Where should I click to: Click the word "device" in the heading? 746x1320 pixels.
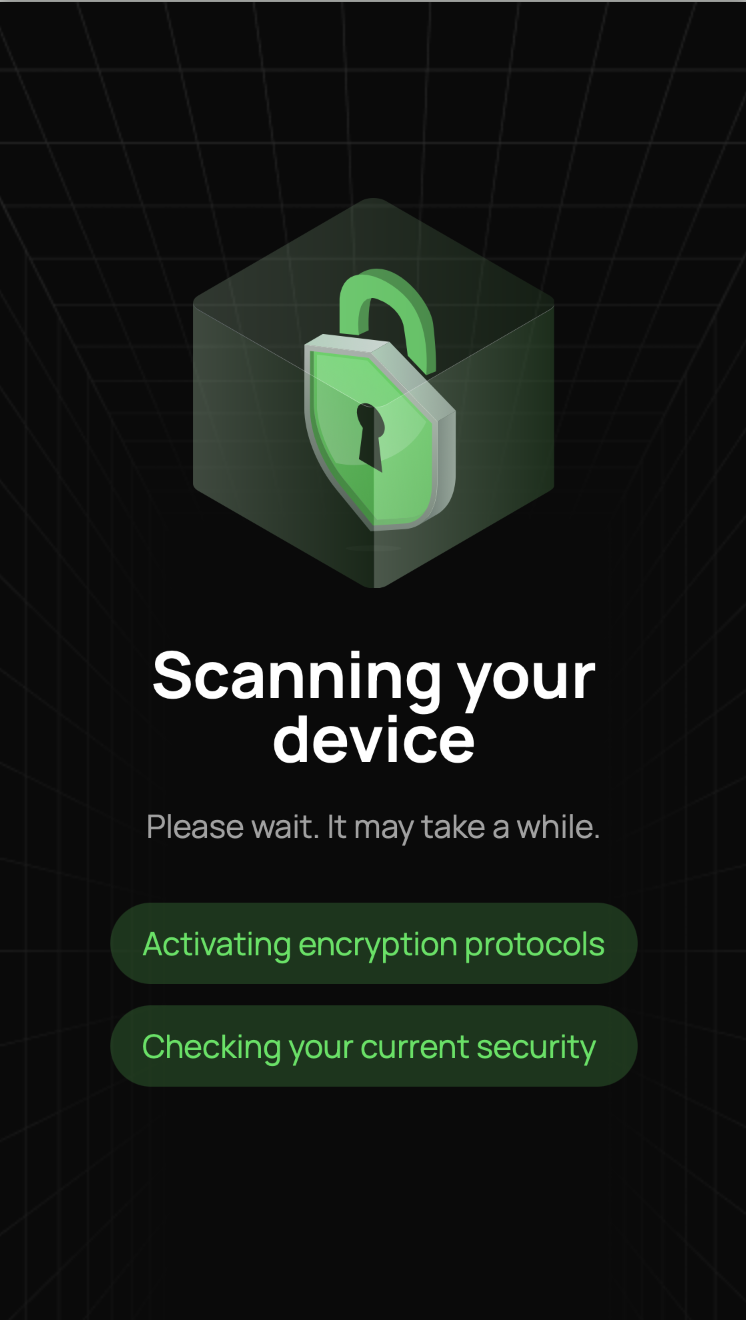click(x=373, y=739)
